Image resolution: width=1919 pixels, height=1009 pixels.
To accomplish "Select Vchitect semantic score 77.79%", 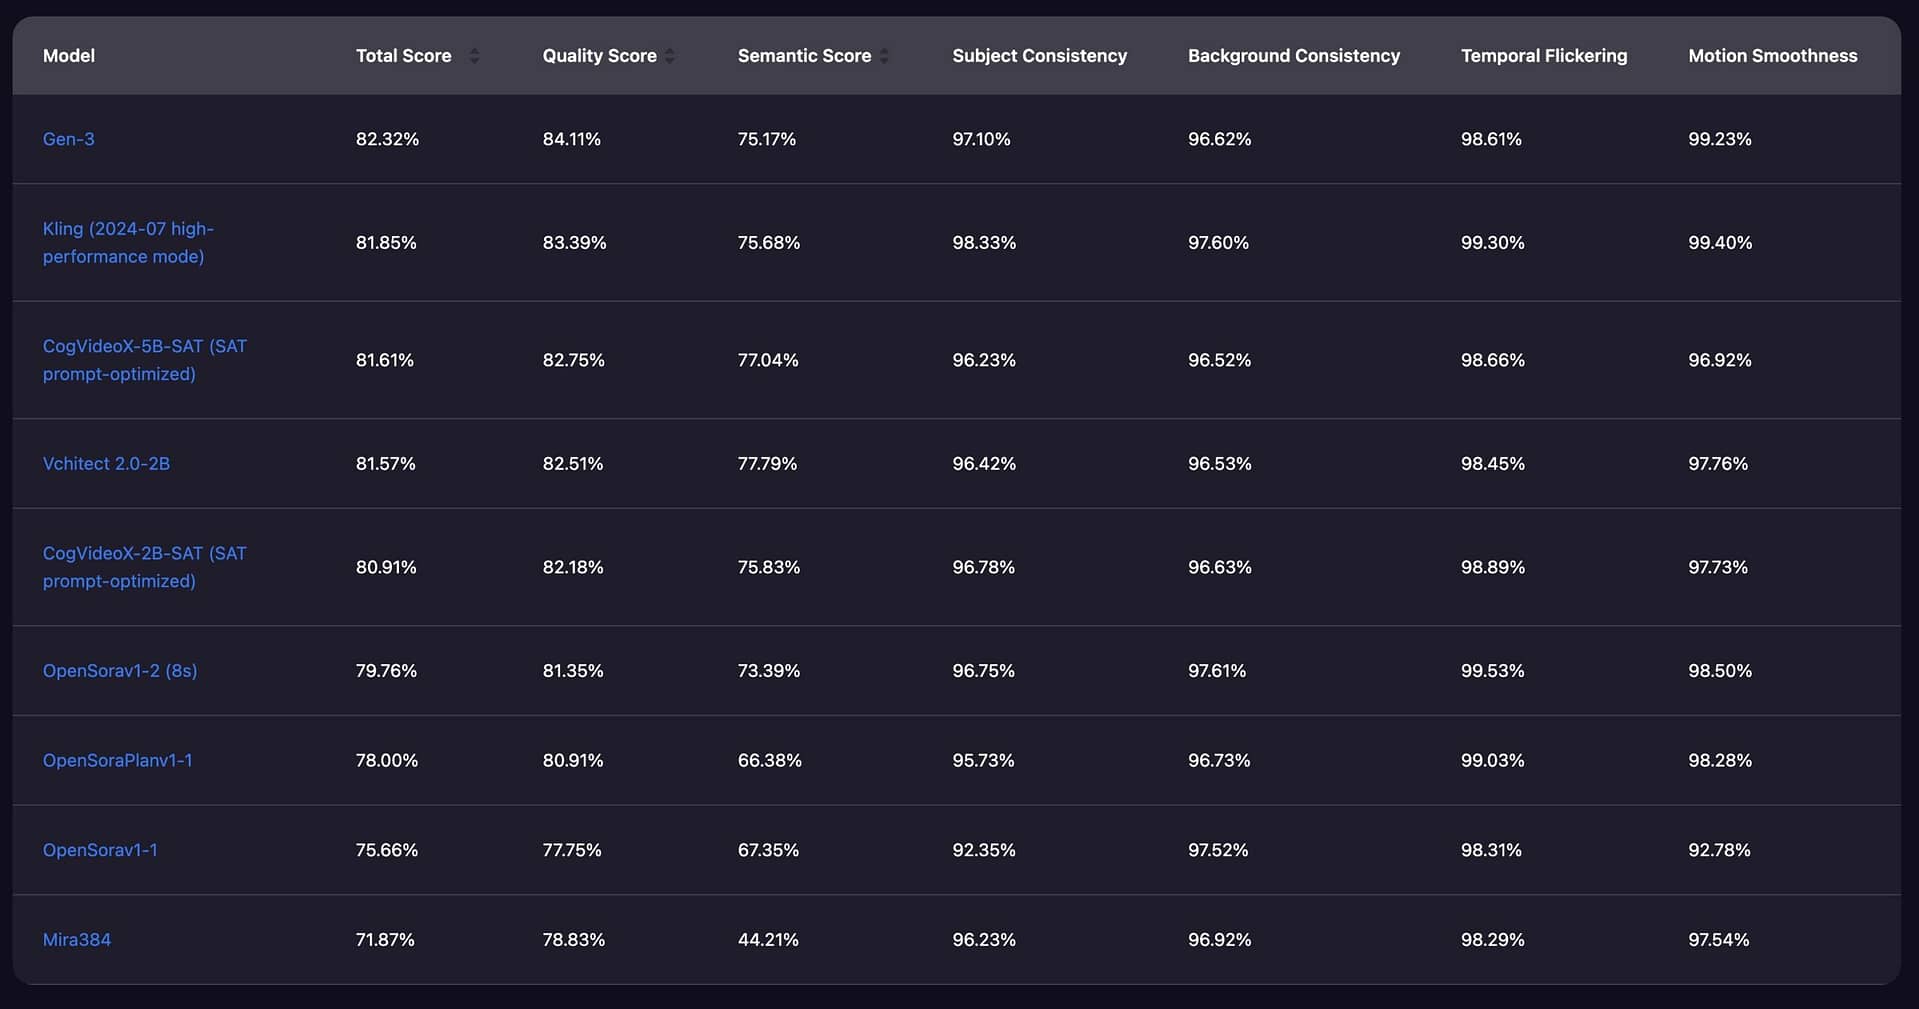I will [x=767, y=464].
